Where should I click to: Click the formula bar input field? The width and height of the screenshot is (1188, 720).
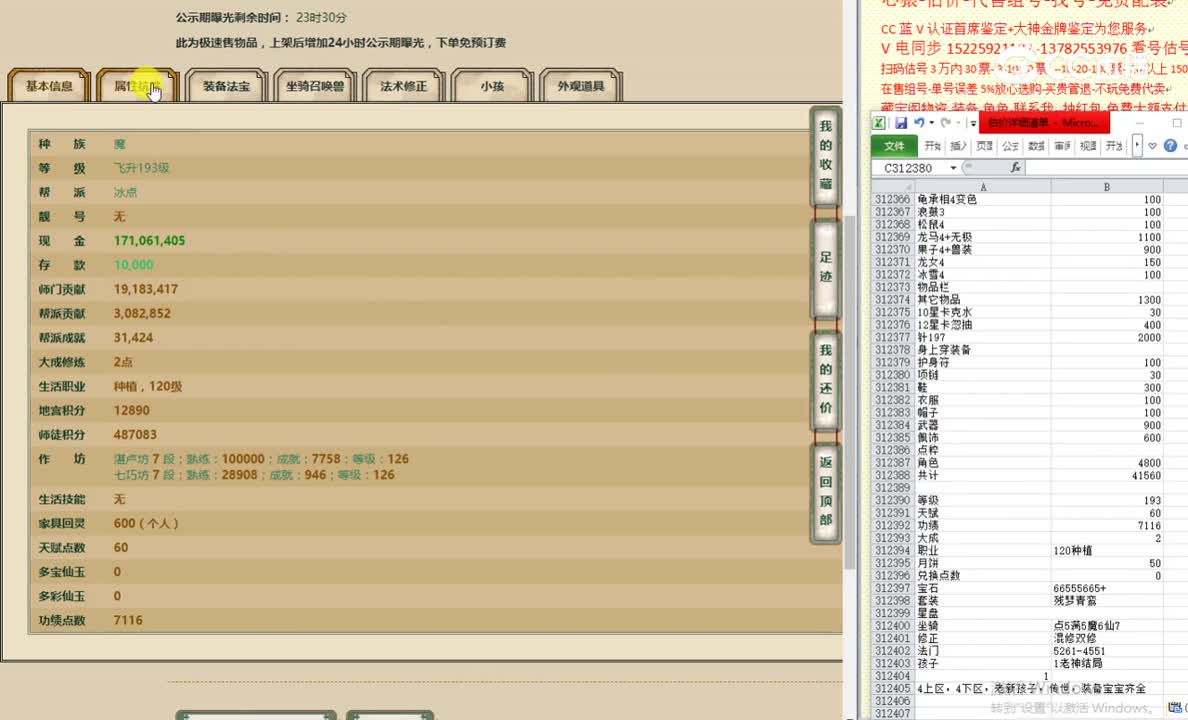[1100, 167]
